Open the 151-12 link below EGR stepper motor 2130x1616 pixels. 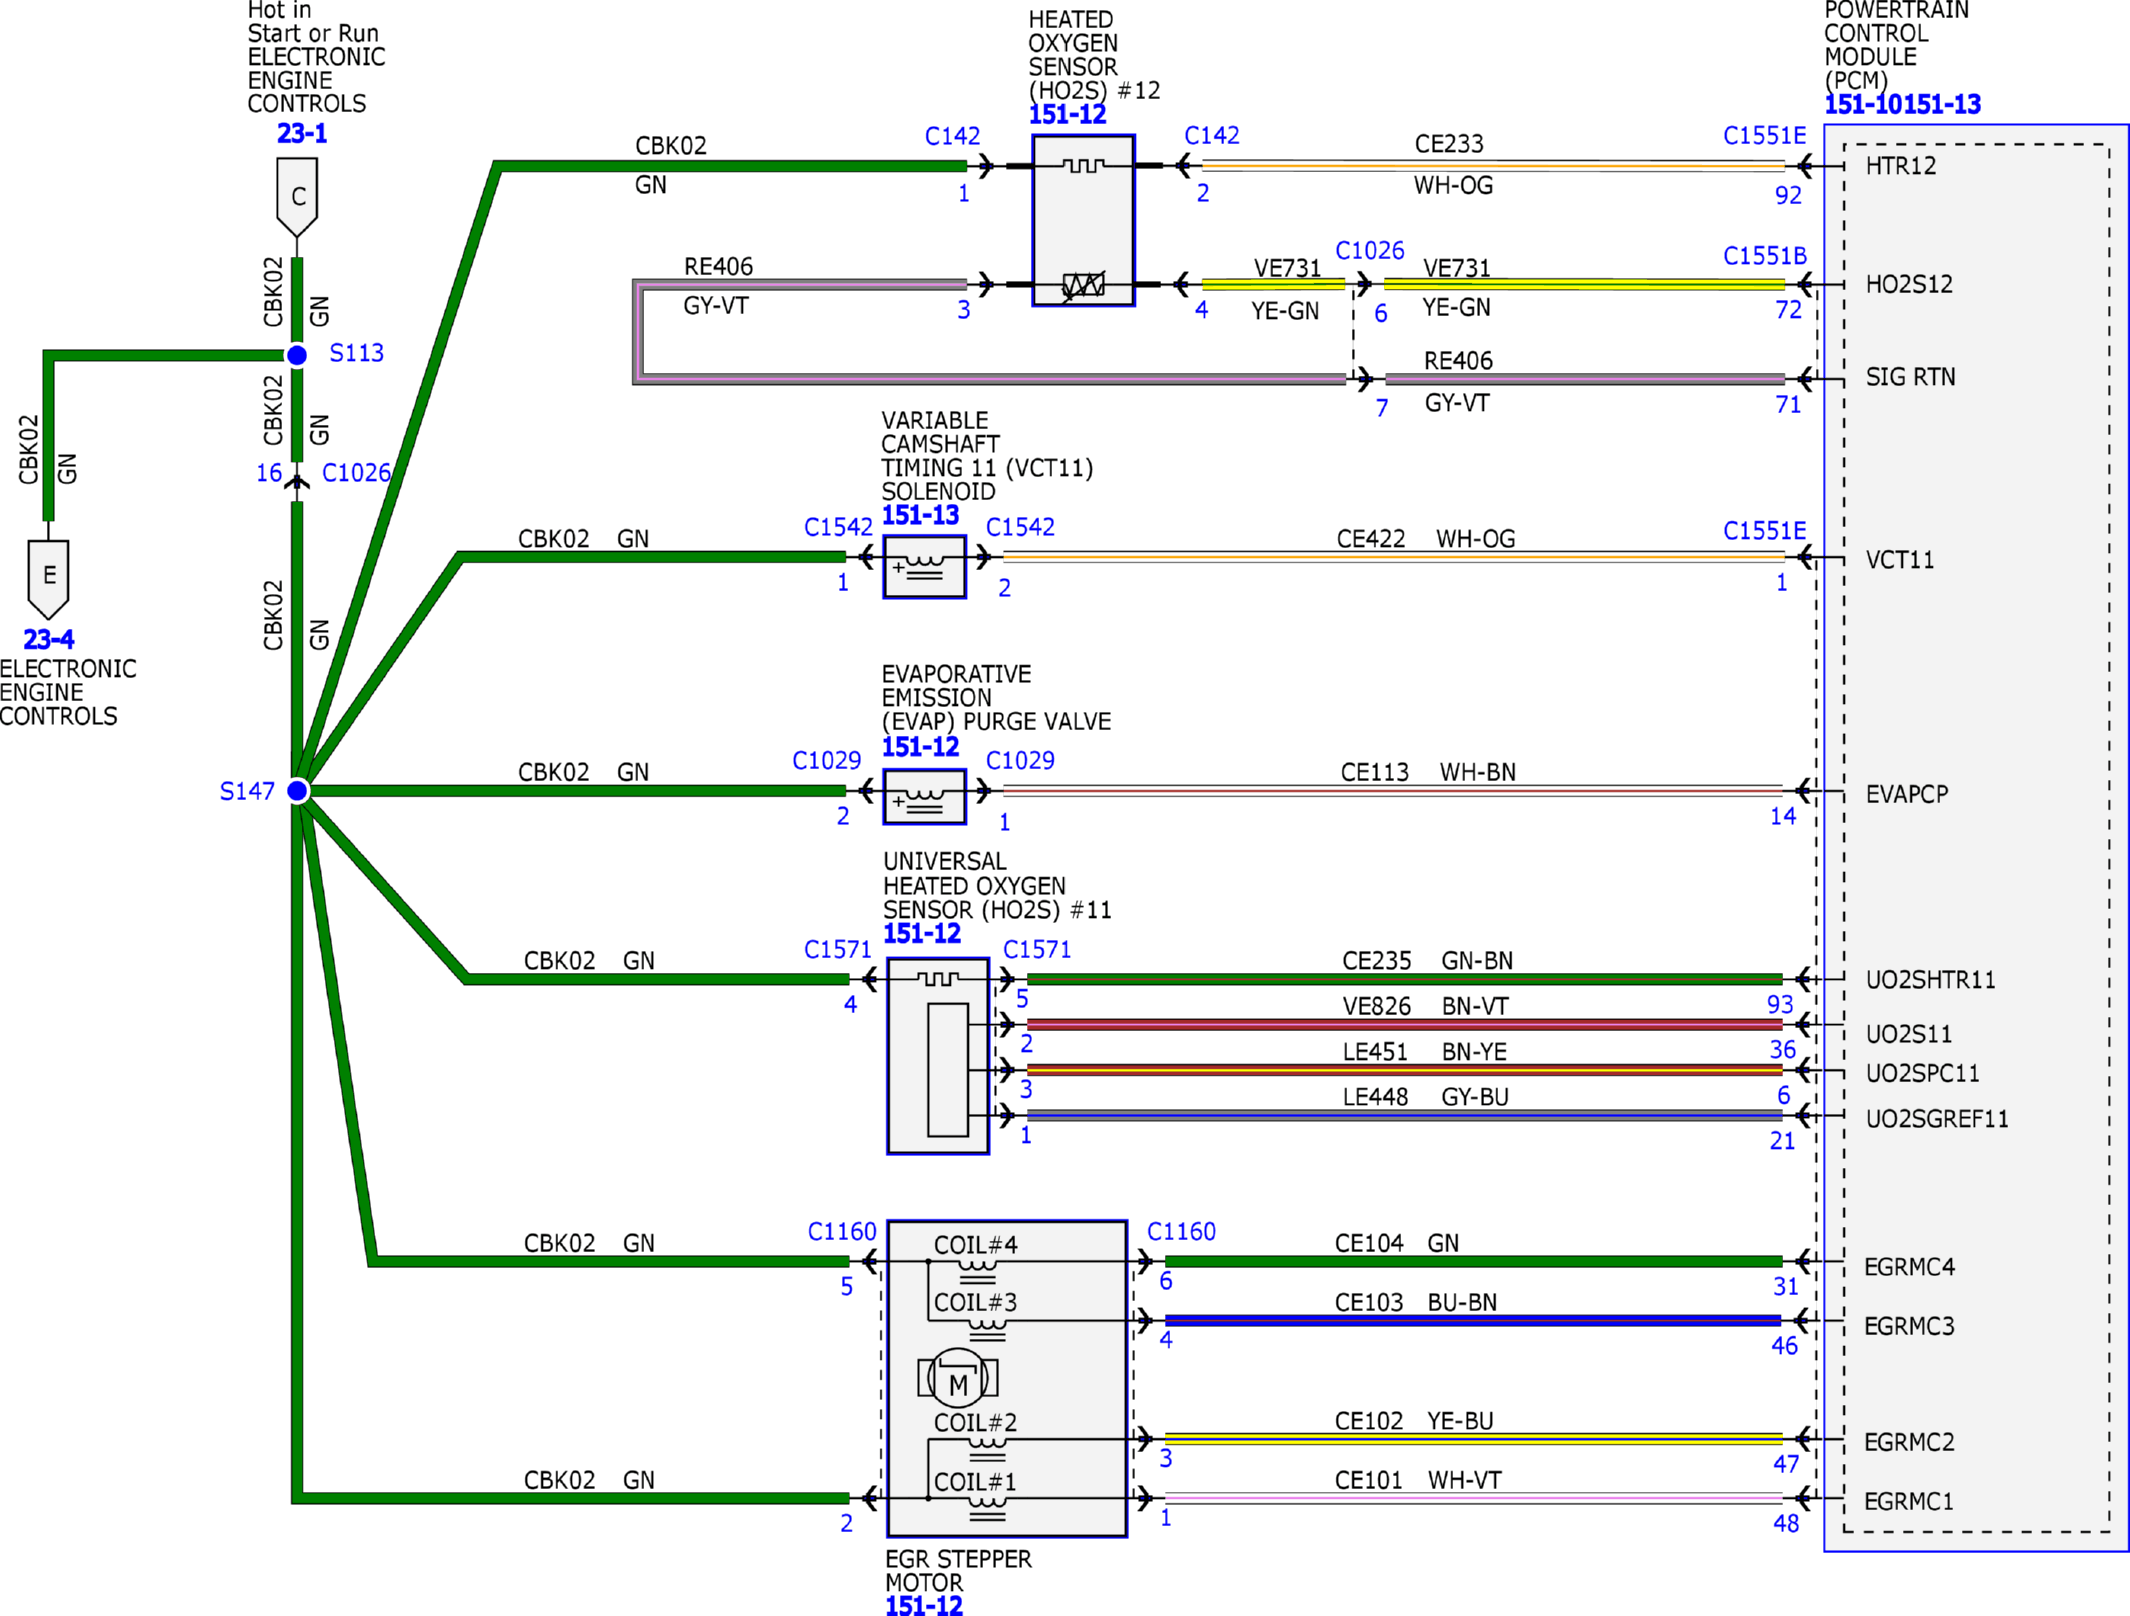tap(924, 1606)
